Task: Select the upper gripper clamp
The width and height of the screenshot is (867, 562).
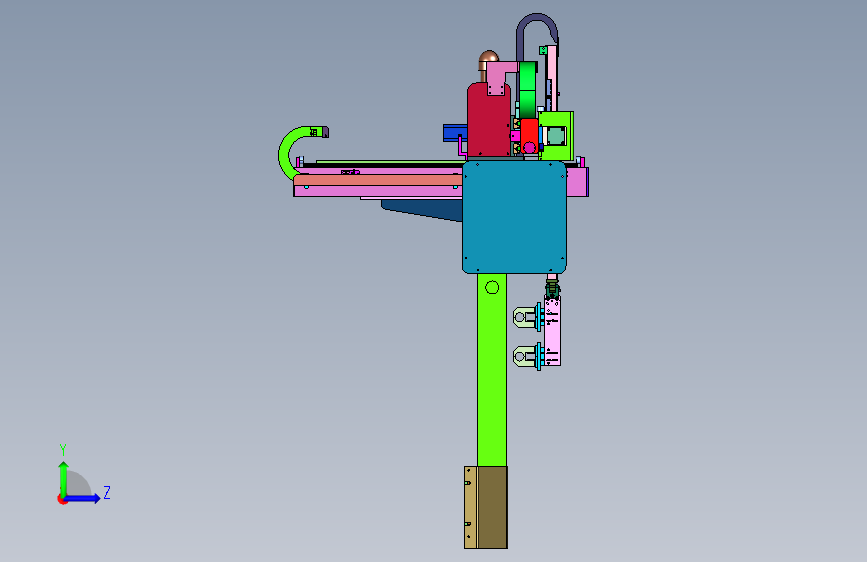Action: click(x=526, y=318)
